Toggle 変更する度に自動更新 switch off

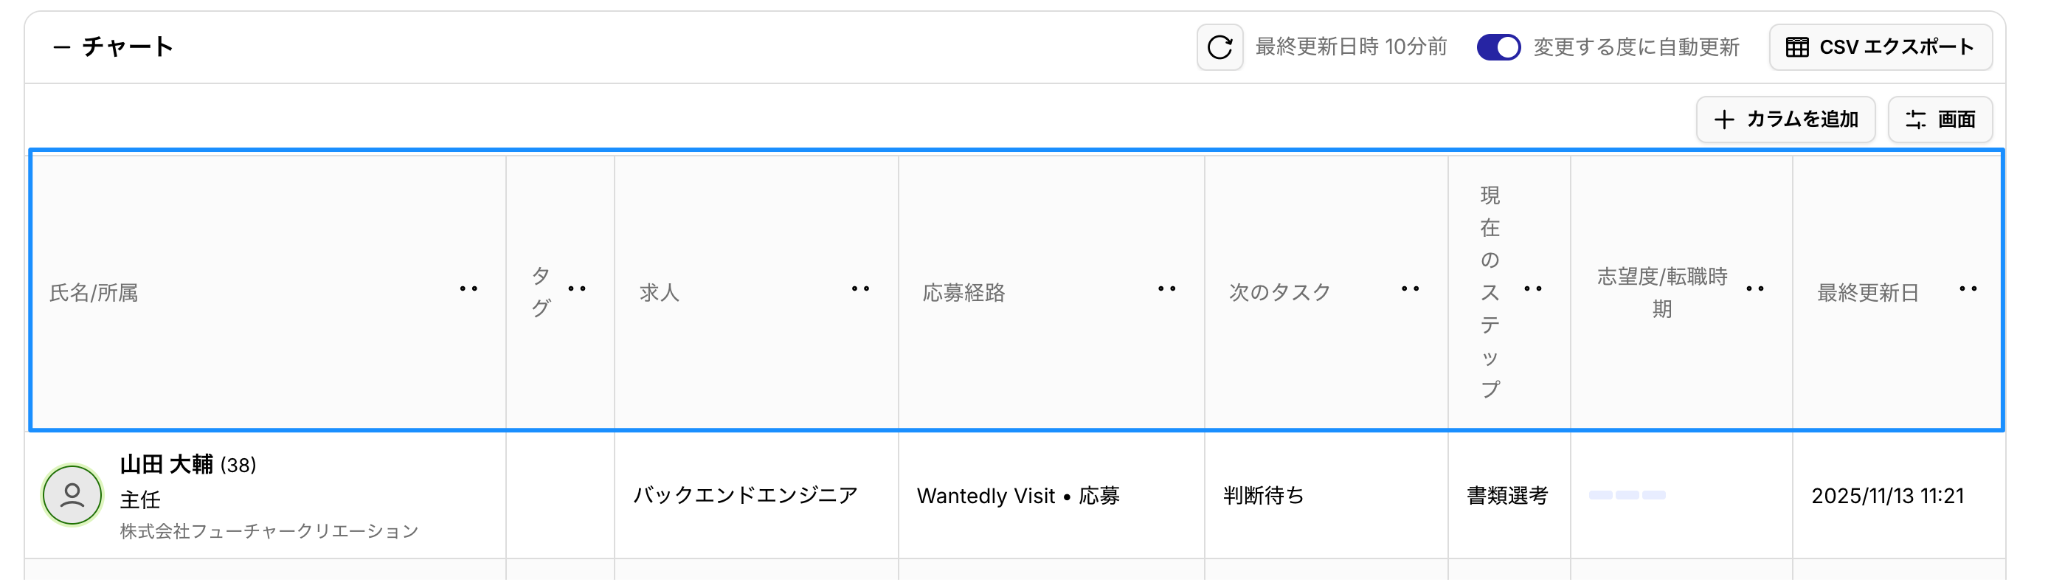pos(1498,47)
